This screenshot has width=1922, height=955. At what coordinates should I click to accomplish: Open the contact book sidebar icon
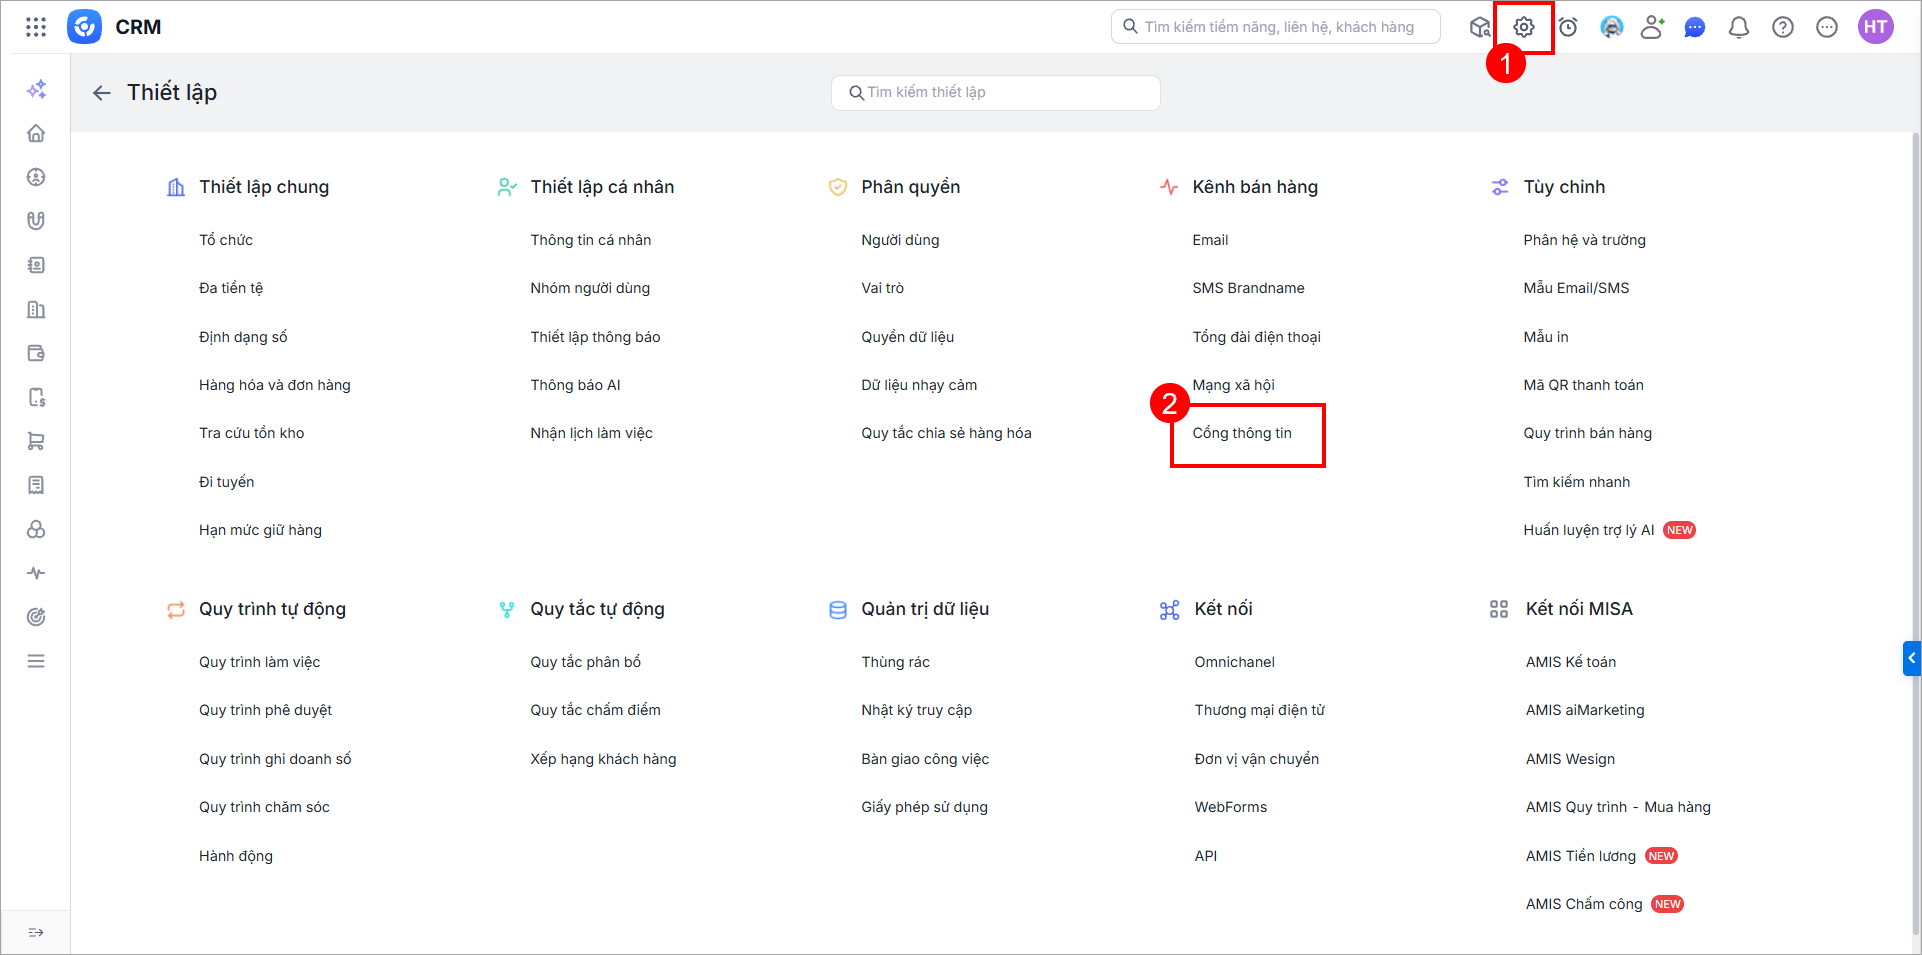tap(36, 265)
